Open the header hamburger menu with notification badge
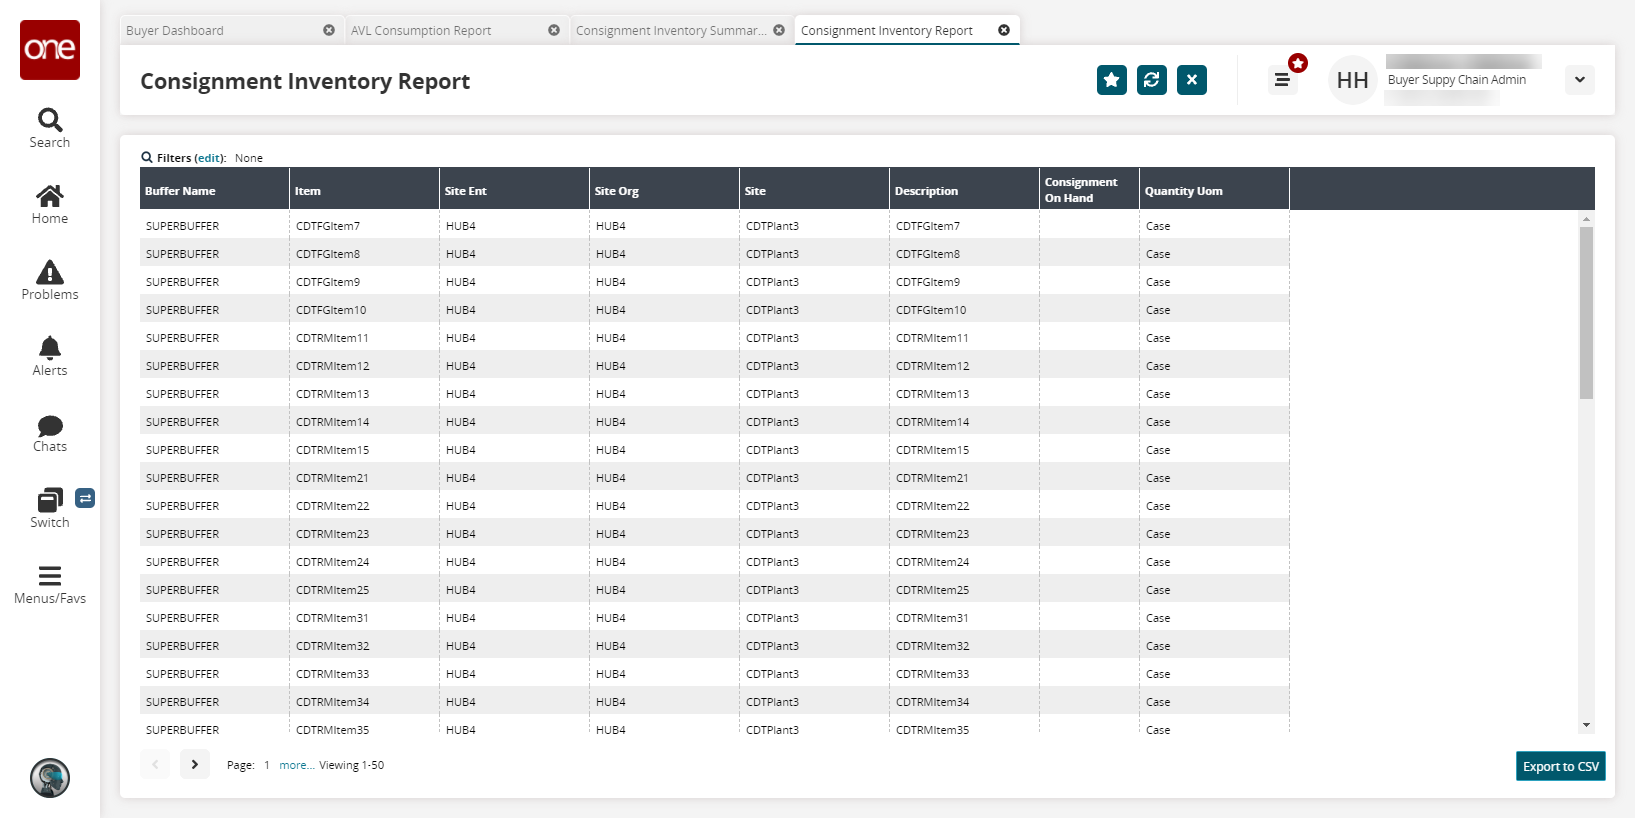This screenshot has height=818, width=1635. pyautogui.click(x=1282, y=80)
